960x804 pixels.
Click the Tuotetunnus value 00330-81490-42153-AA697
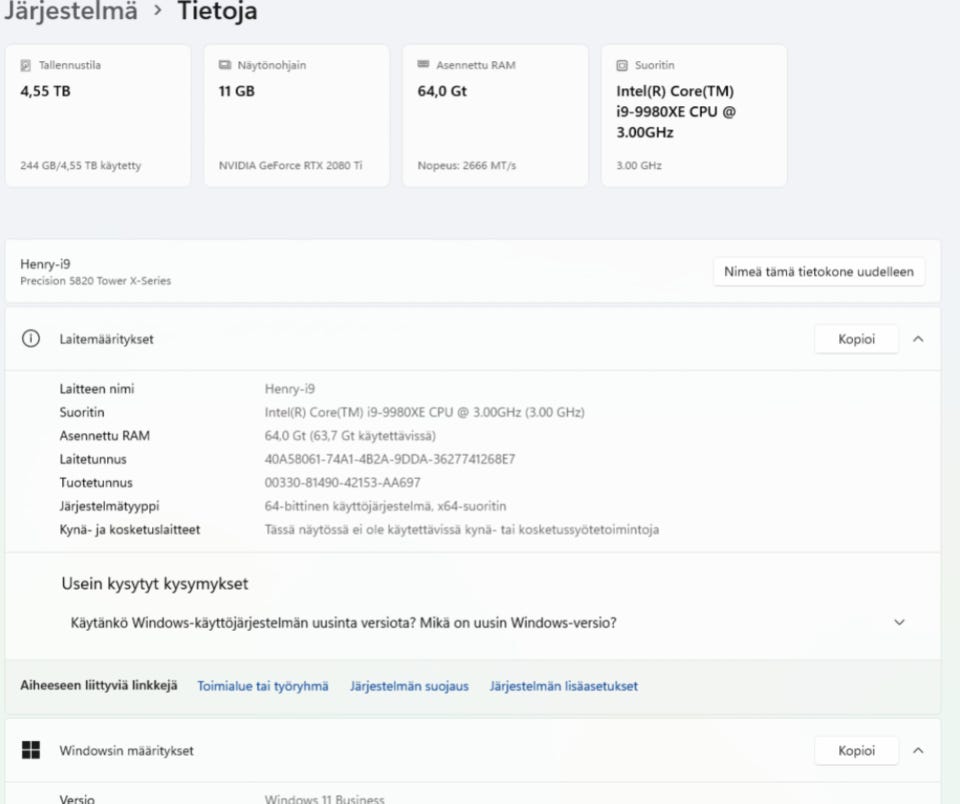(x=342, y=482)
